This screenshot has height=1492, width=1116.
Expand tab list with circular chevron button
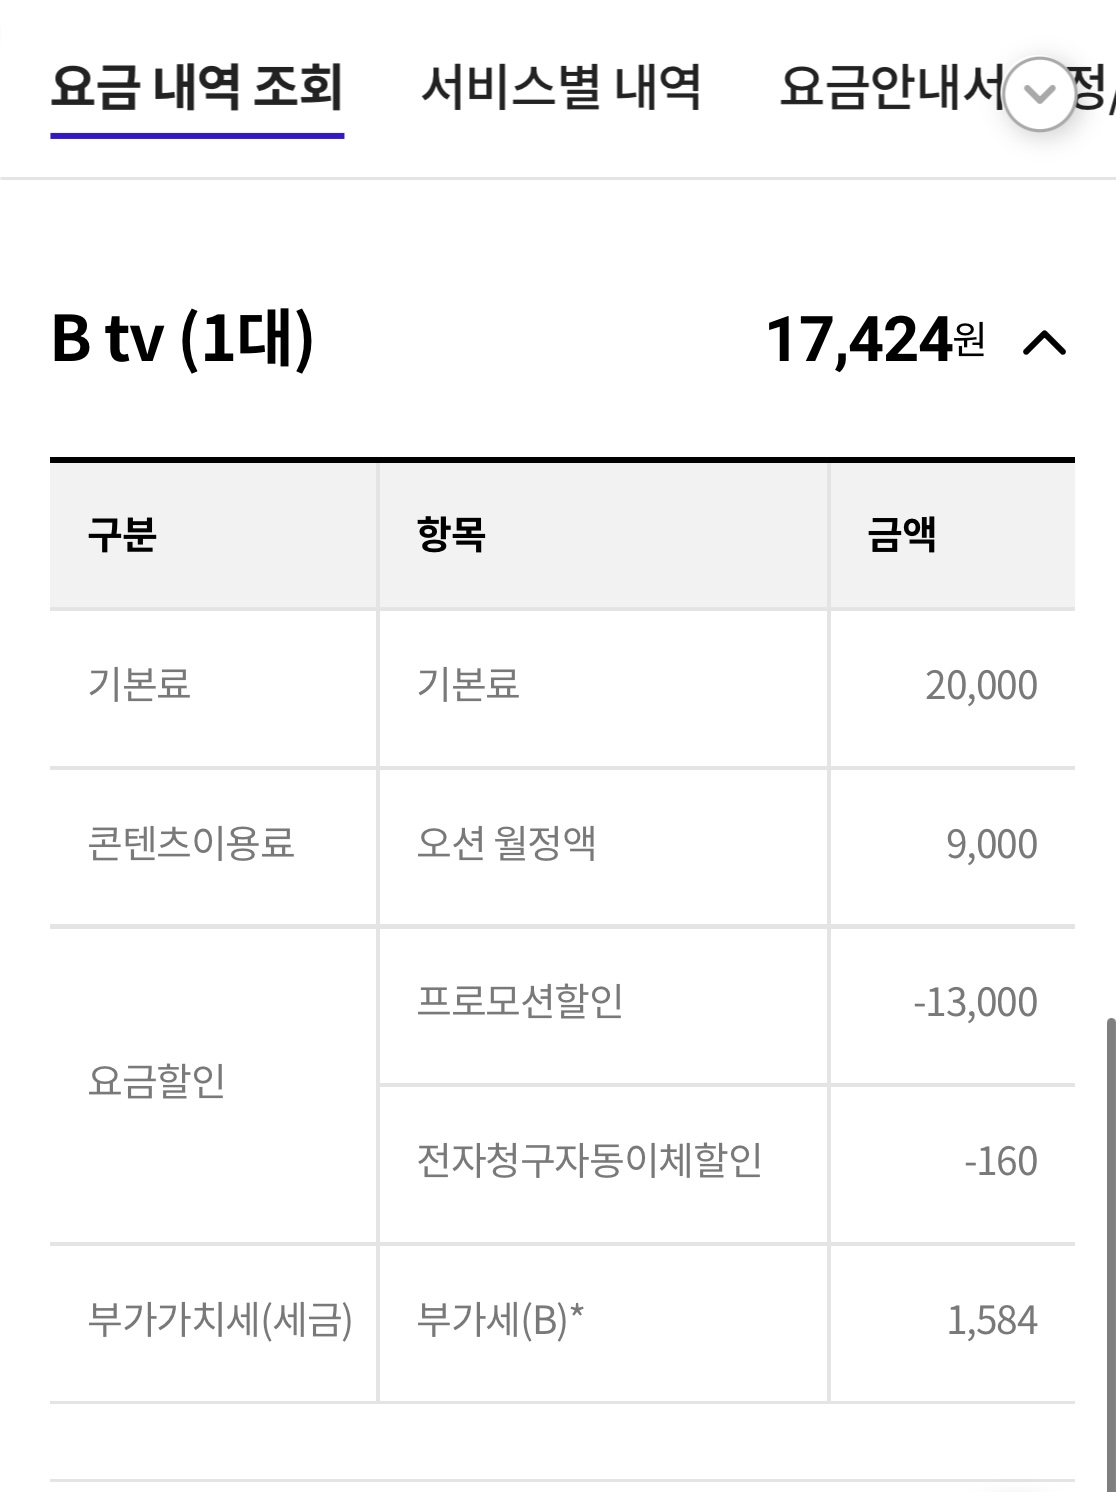(x=1040, y=94)
